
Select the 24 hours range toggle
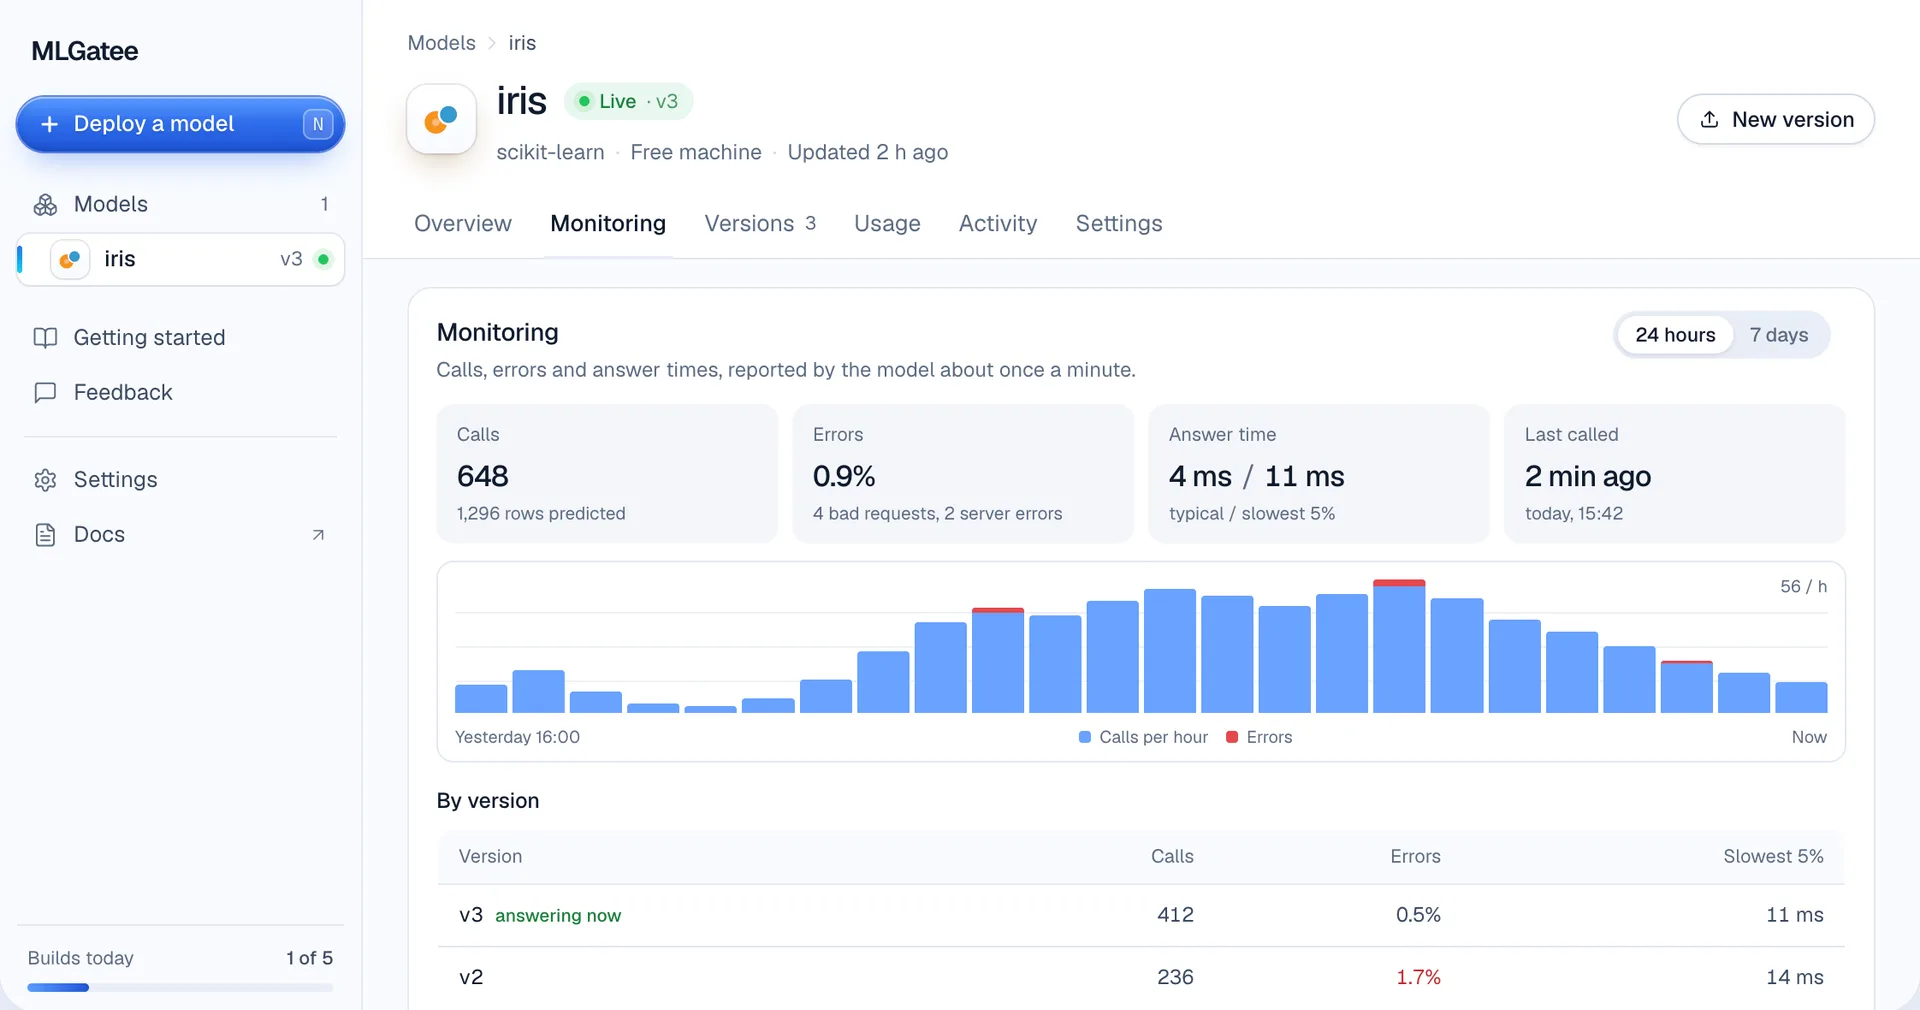[x=1675, y=335]
